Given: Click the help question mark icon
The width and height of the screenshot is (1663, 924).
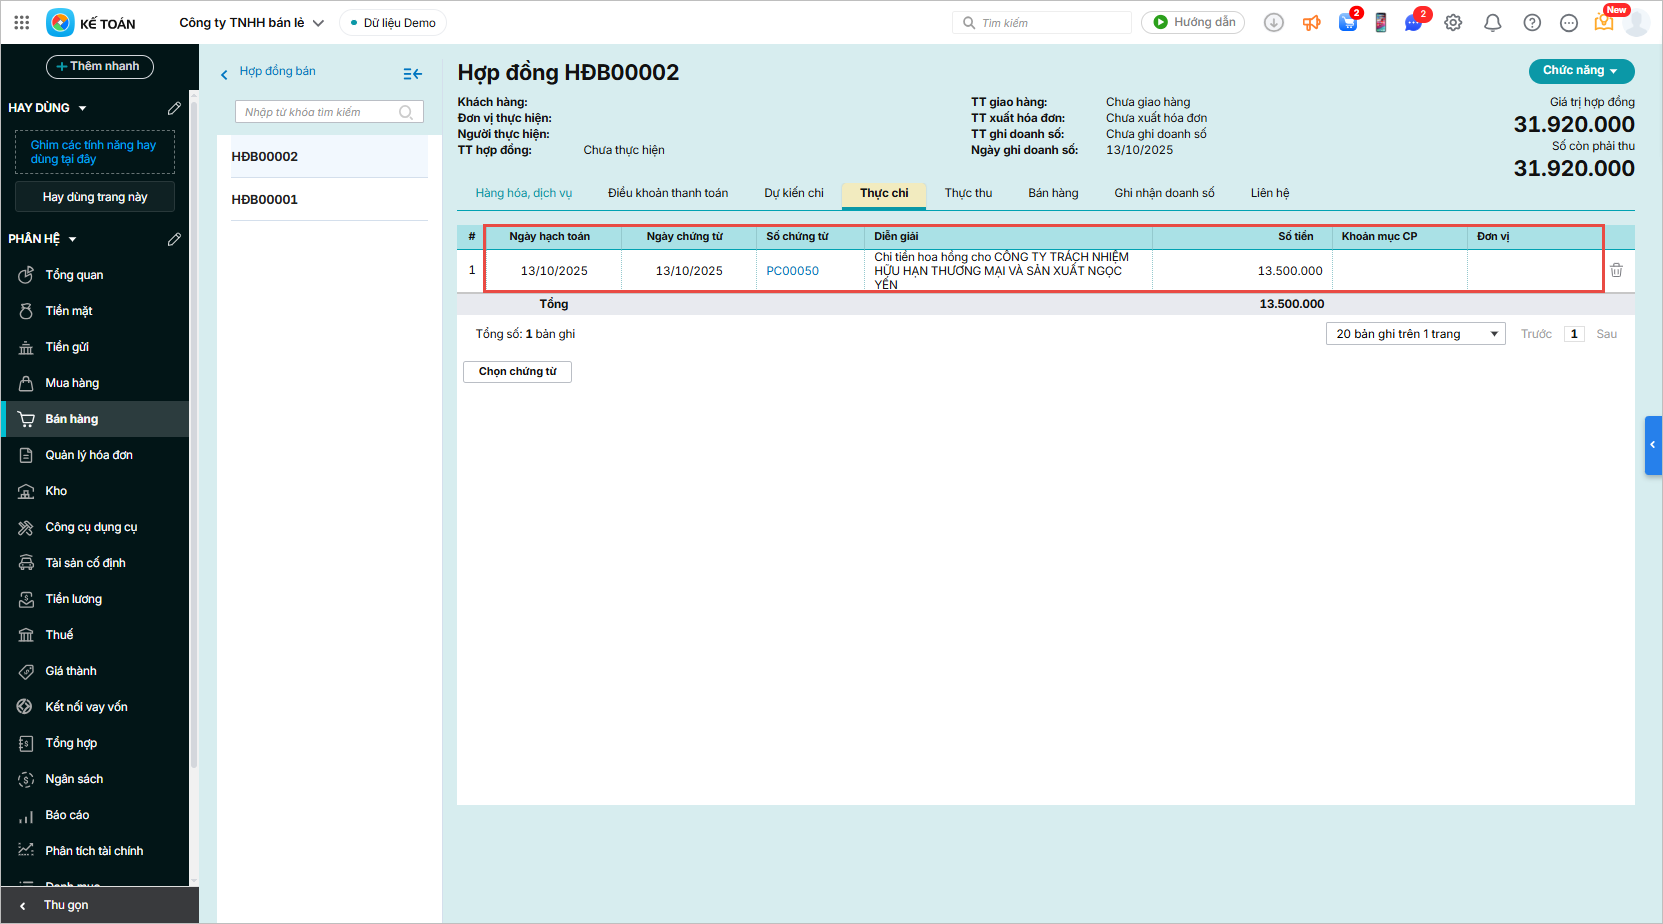Looking at the screenshot, I should coord(1531,23).
